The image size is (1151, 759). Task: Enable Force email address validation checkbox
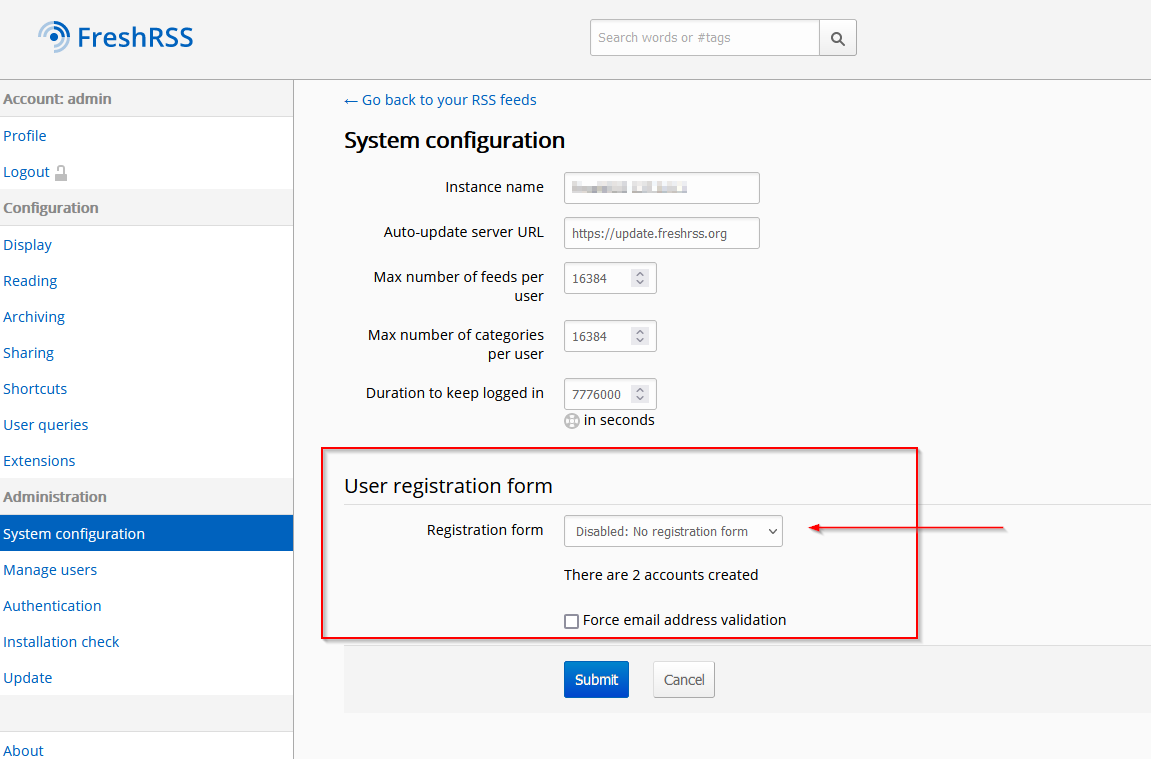[x=572, y=621]
